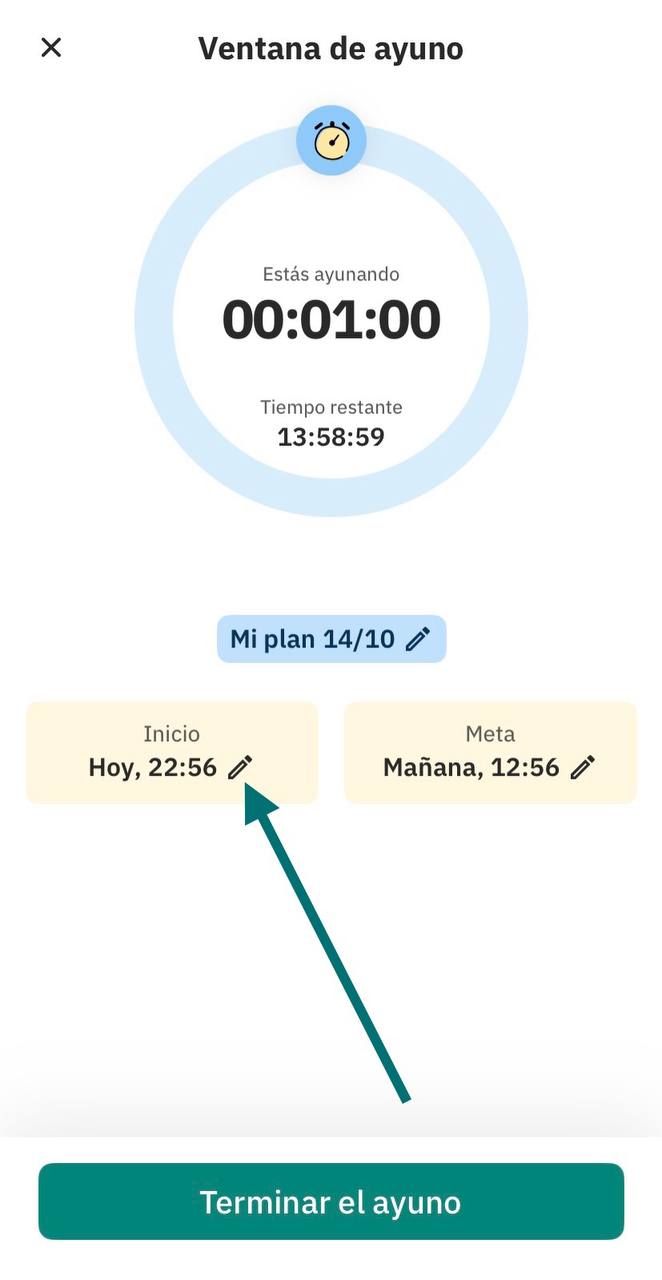Tap the stopwatch icon atop the ring

[331, 140]
